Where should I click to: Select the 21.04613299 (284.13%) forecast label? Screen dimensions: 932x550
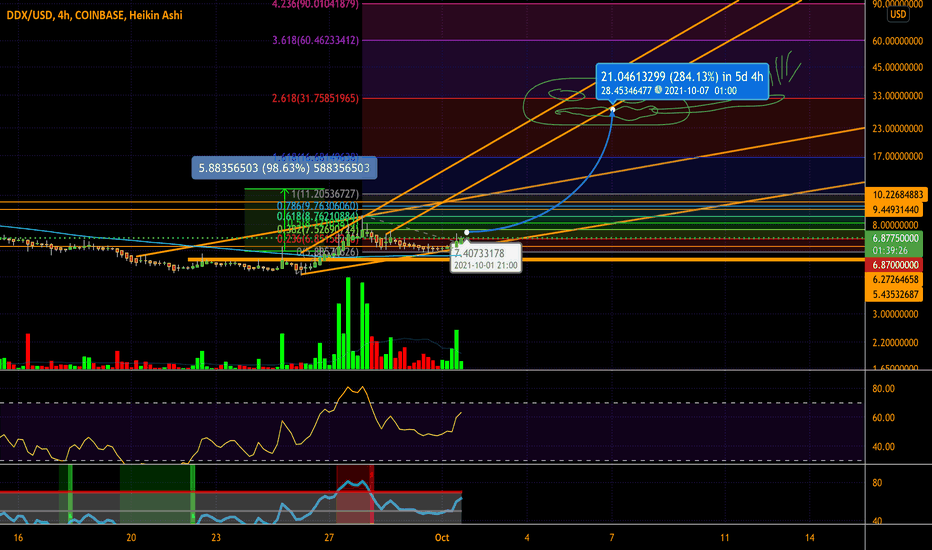coord(682,77)
